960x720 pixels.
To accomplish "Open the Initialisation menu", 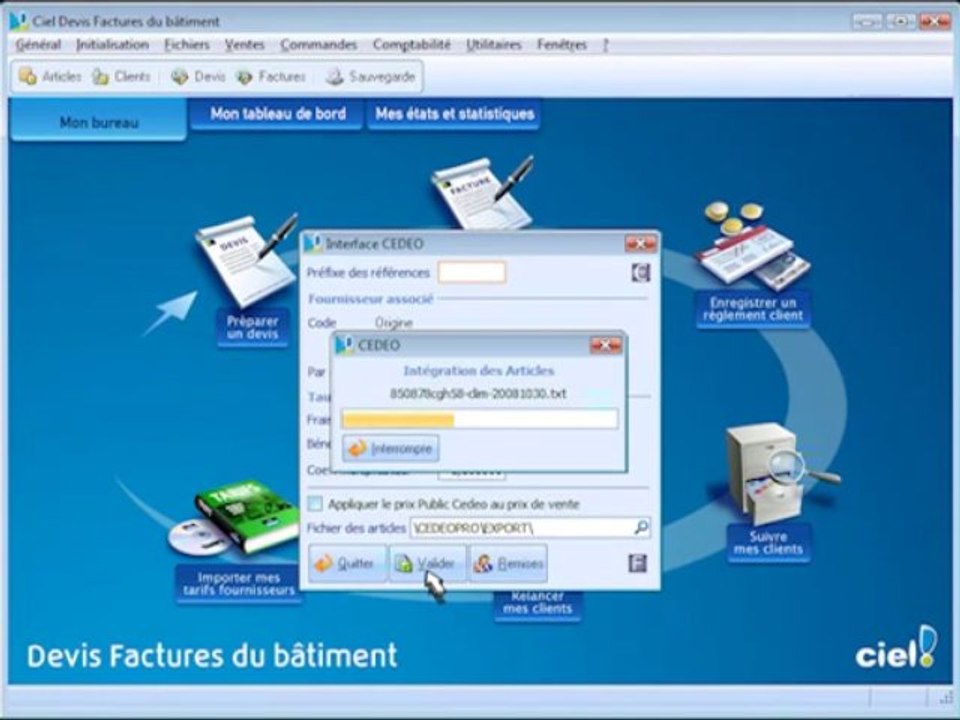I will (x=112, y=45).
